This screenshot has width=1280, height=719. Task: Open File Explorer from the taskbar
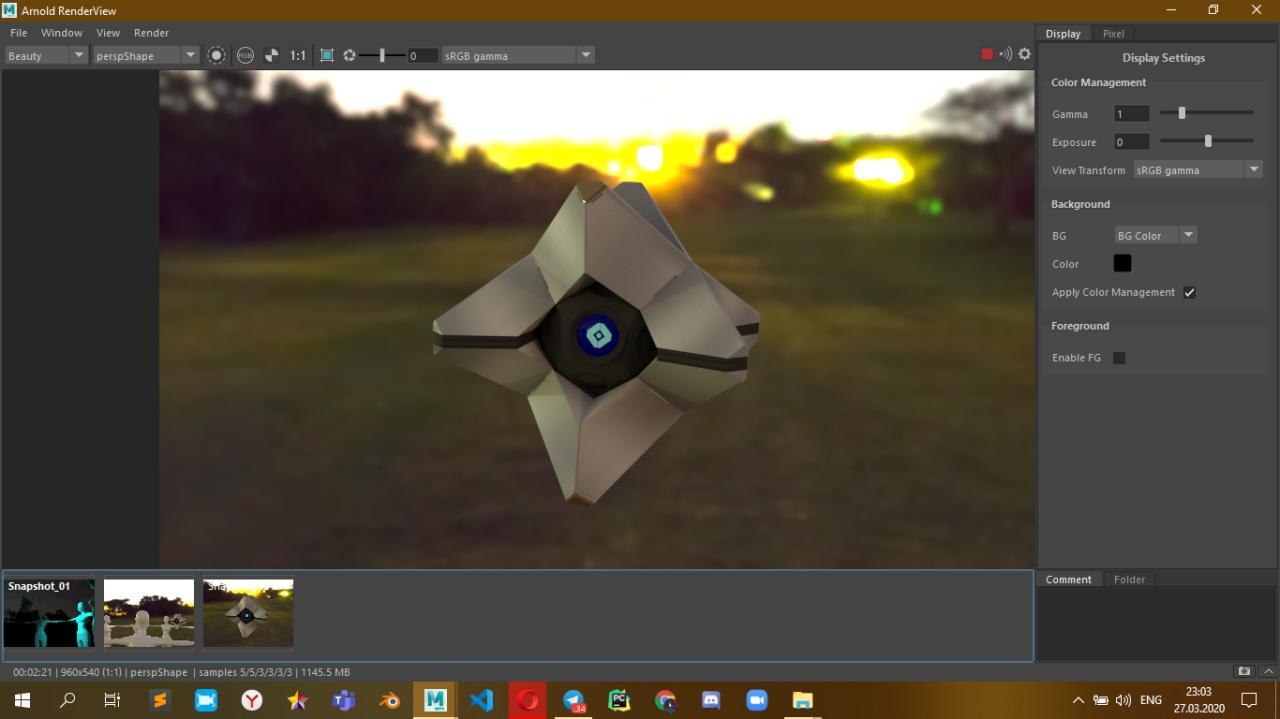(803, 700)
